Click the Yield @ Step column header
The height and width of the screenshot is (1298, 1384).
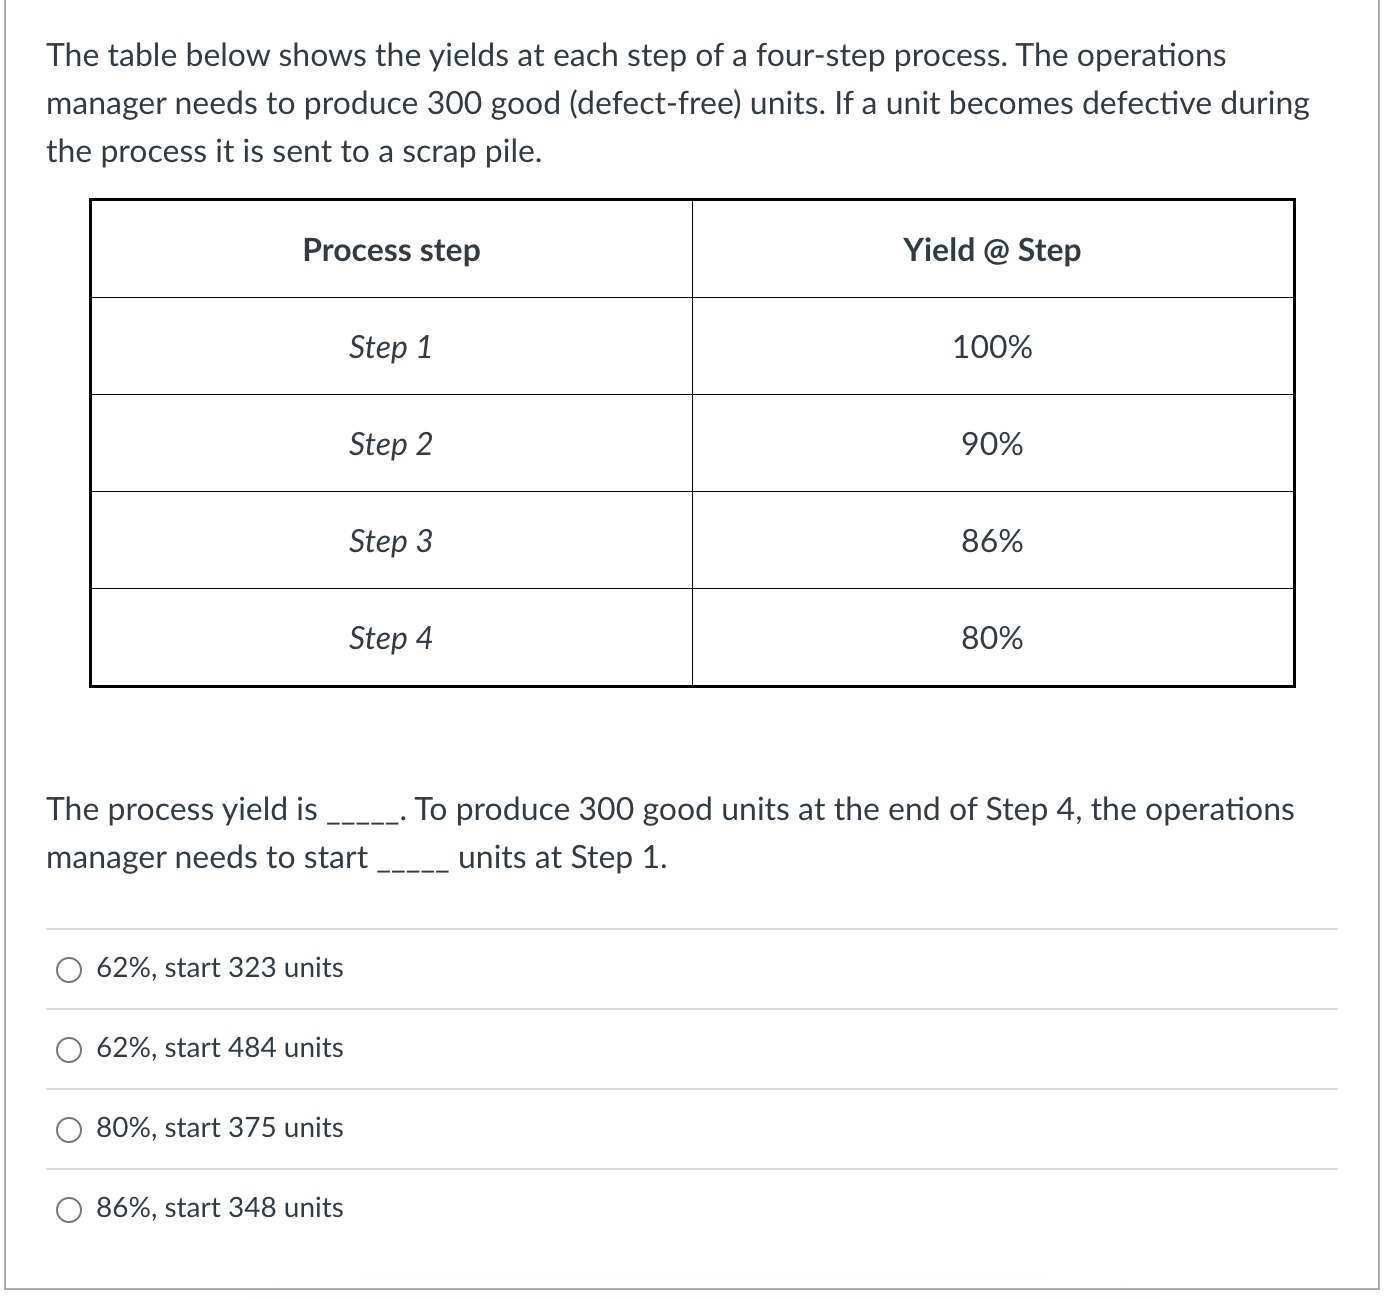tap(992, 250)
